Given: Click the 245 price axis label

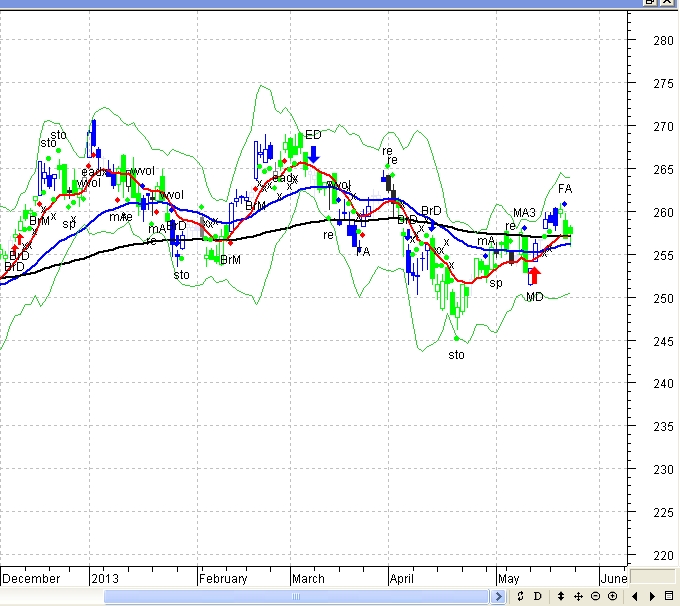Looking at the screenshot, I should 663,341.
